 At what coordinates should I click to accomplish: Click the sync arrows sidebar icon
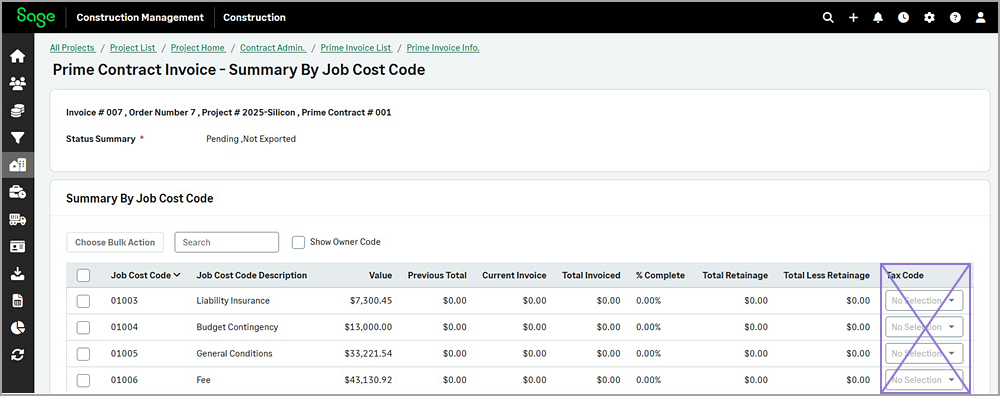17,355
